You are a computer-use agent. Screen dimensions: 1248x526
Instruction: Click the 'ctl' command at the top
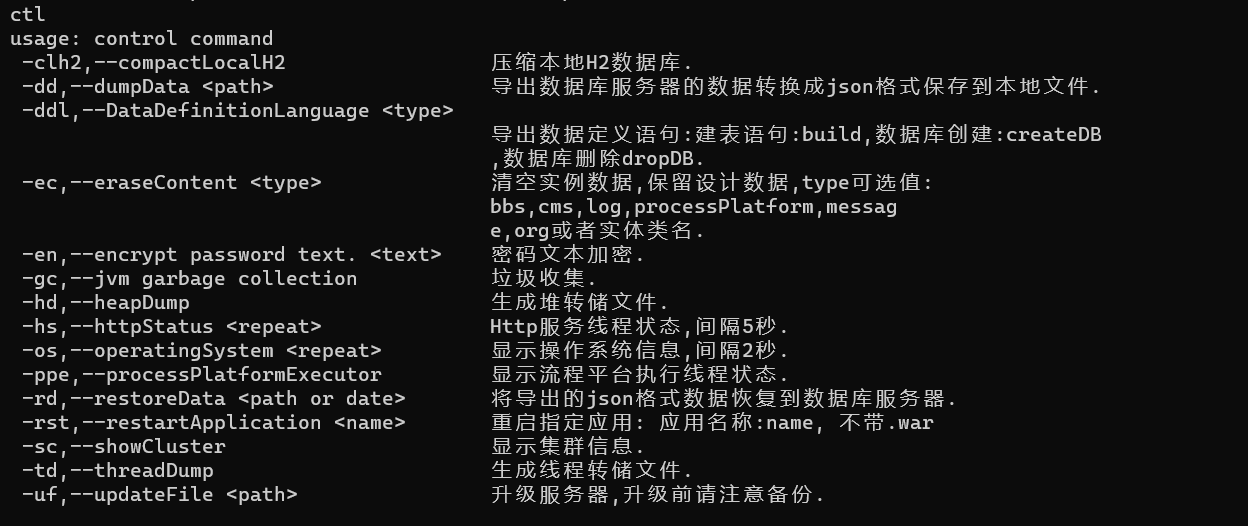pos(28,15)
